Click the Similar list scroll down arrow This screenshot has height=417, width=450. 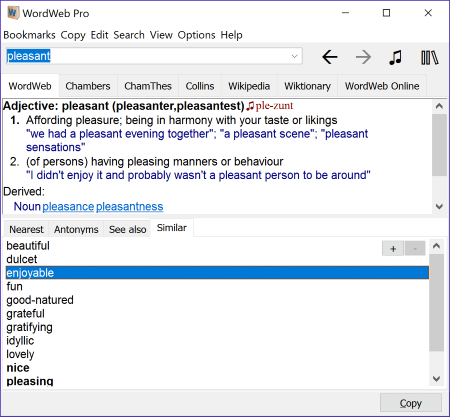coord(436,379)
